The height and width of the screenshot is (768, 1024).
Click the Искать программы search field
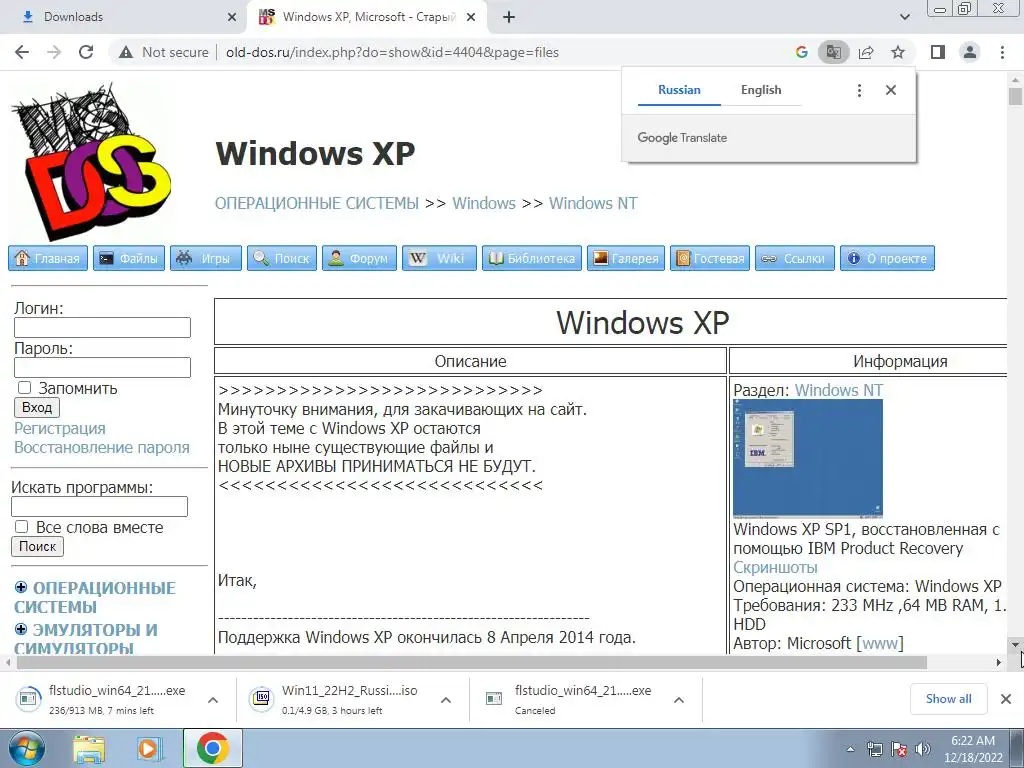(99, 506)
